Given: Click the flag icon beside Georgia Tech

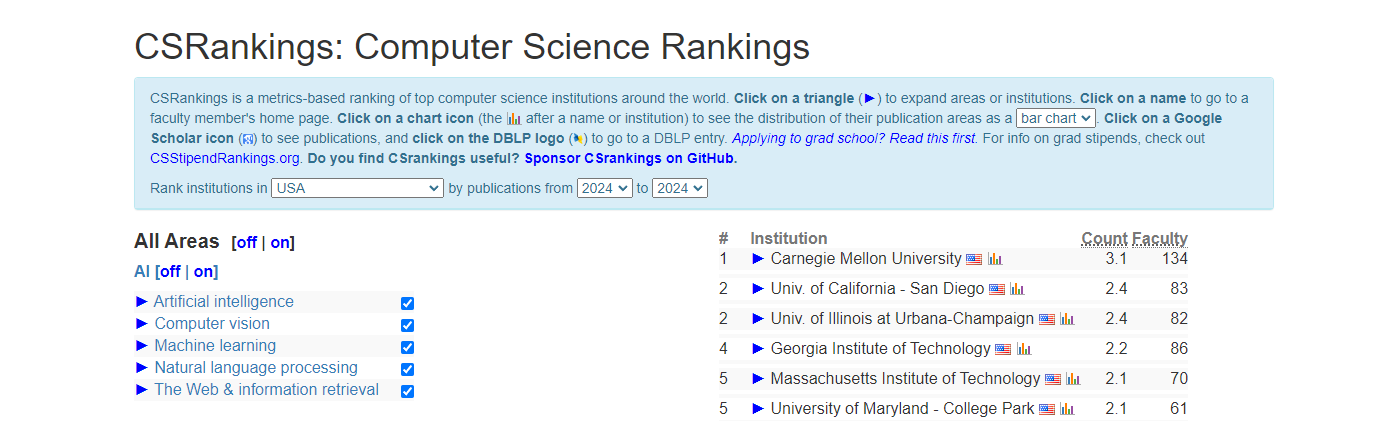Looking at the screenshot, I should (x=1003, y=349).
